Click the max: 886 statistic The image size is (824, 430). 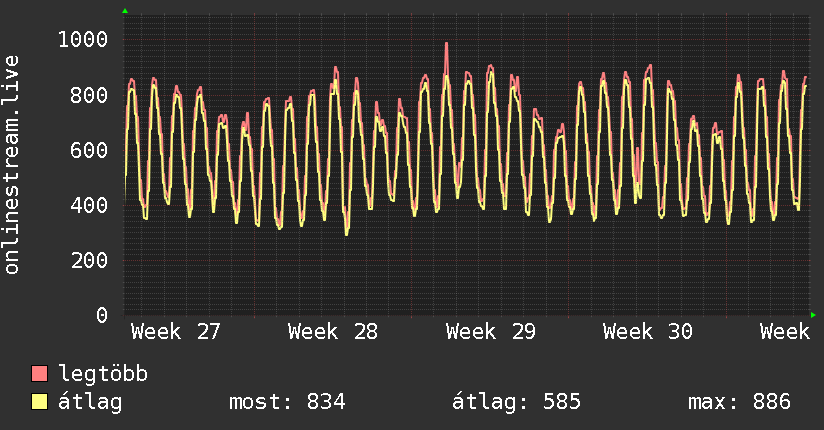(x=739, y=402)
